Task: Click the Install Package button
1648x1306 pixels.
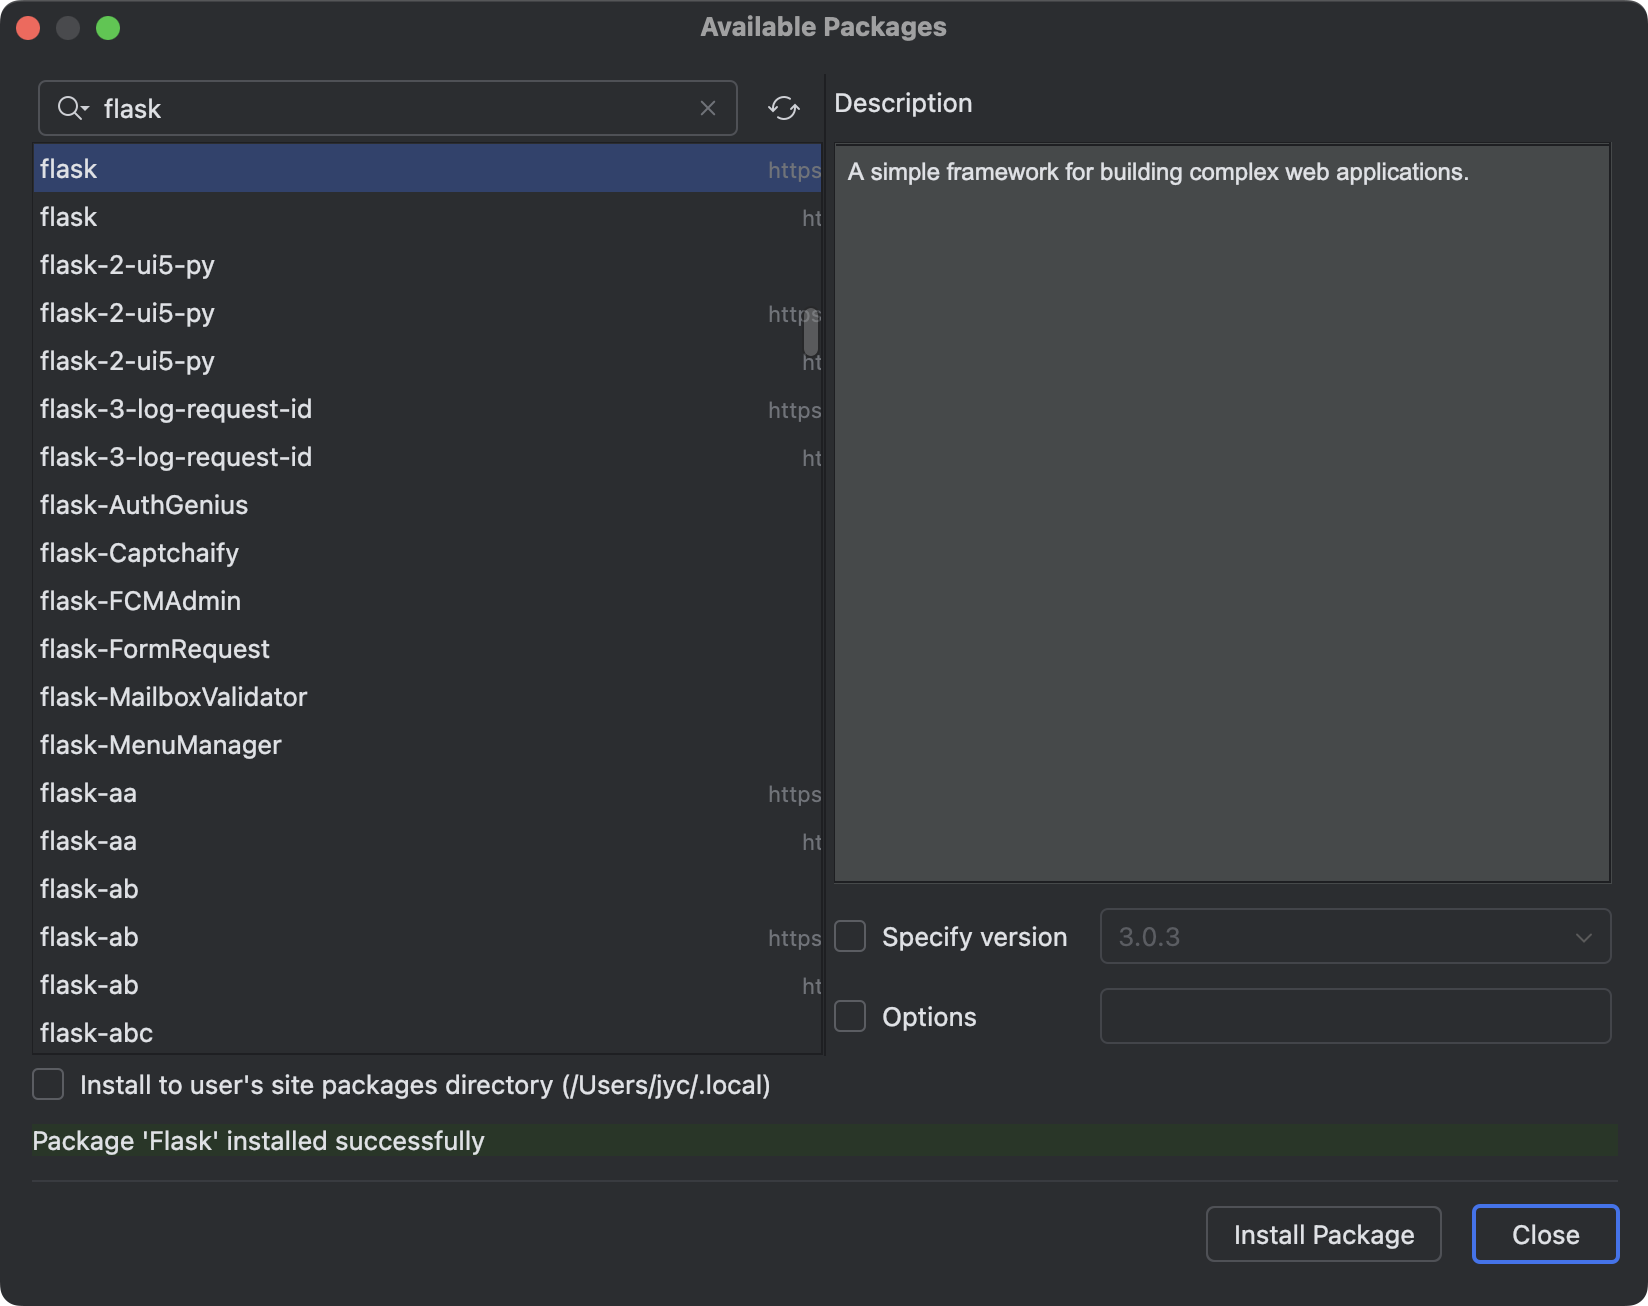Action: (1323, 1234)
